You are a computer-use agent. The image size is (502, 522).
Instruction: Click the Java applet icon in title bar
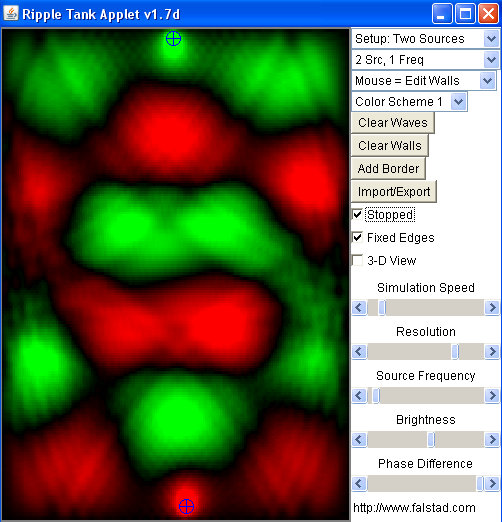(x=11, y=13)
